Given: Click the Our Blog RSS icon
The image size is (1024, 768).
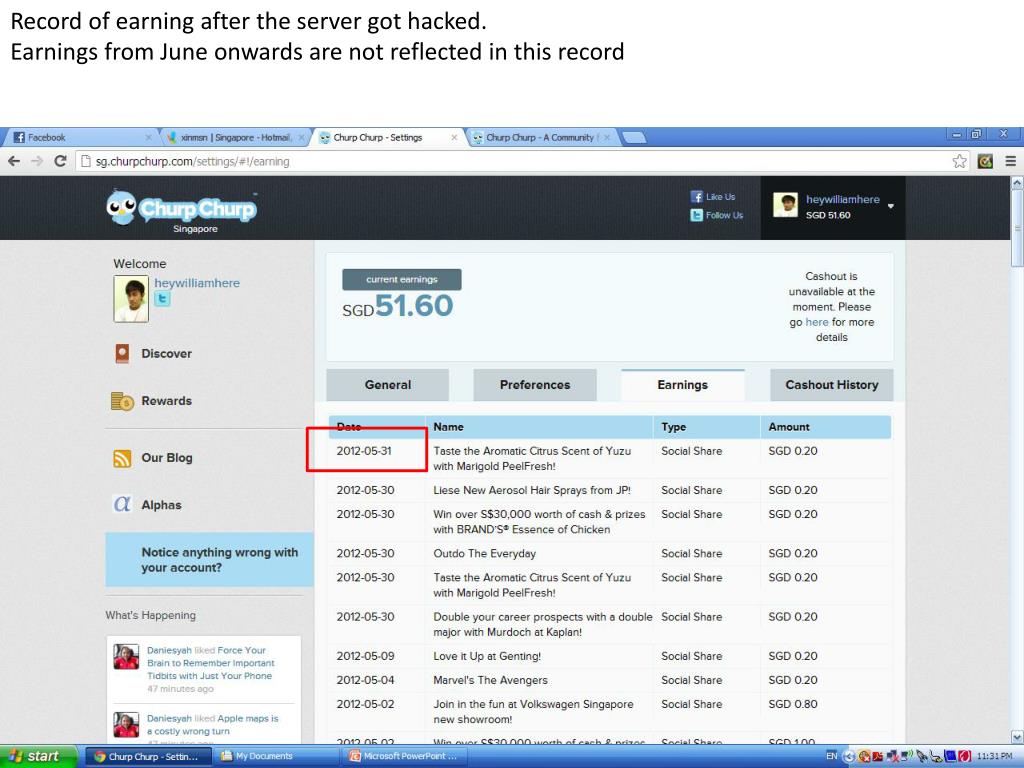Looking at the screenshot, I should tap(122, 458).
